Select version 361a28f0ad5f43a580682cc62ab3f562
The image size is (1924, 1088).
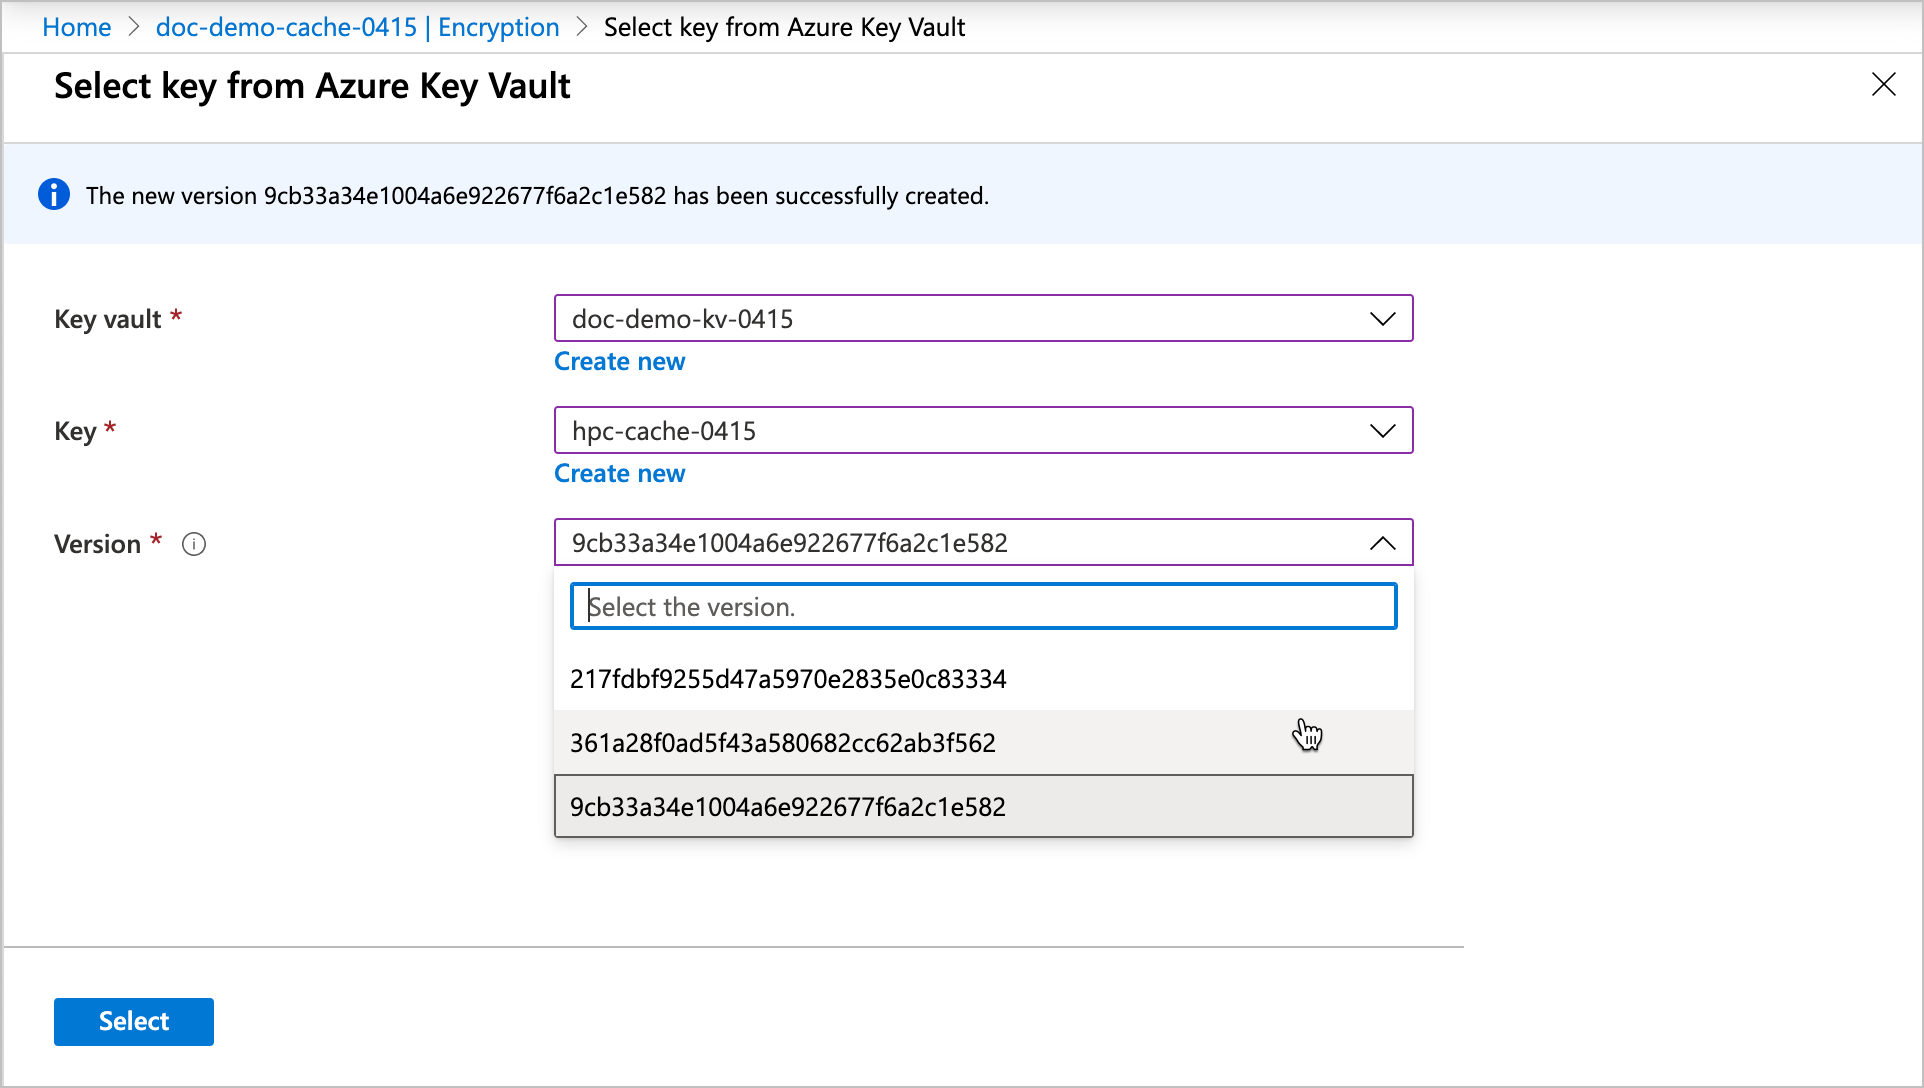983,742
